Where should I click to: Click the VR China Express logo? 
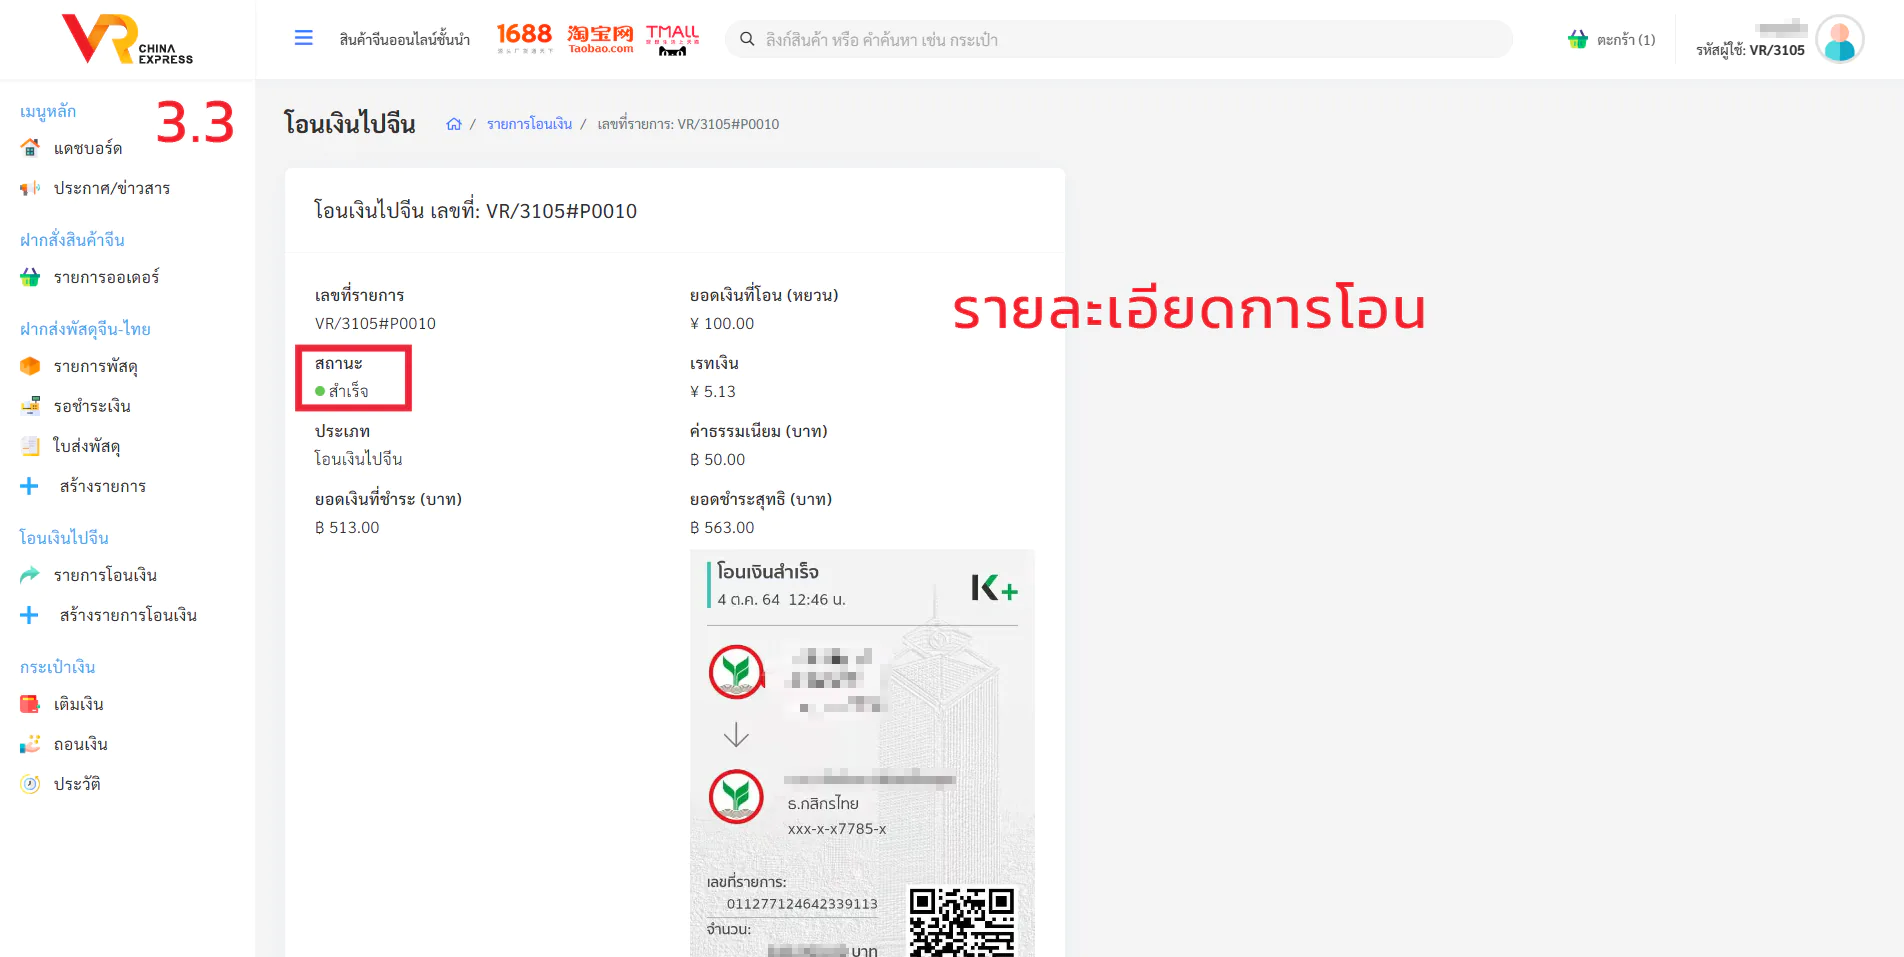coord(127,39)
